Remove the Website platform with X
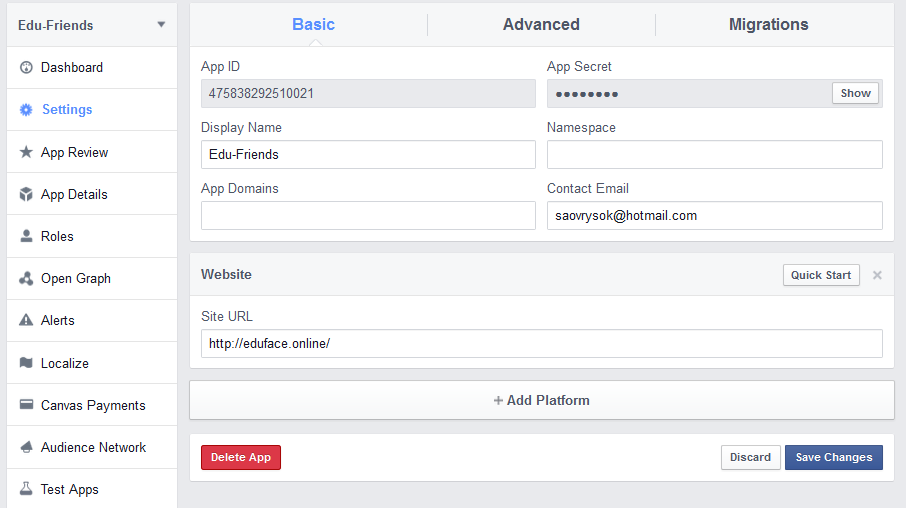 (x=877, y=275)
